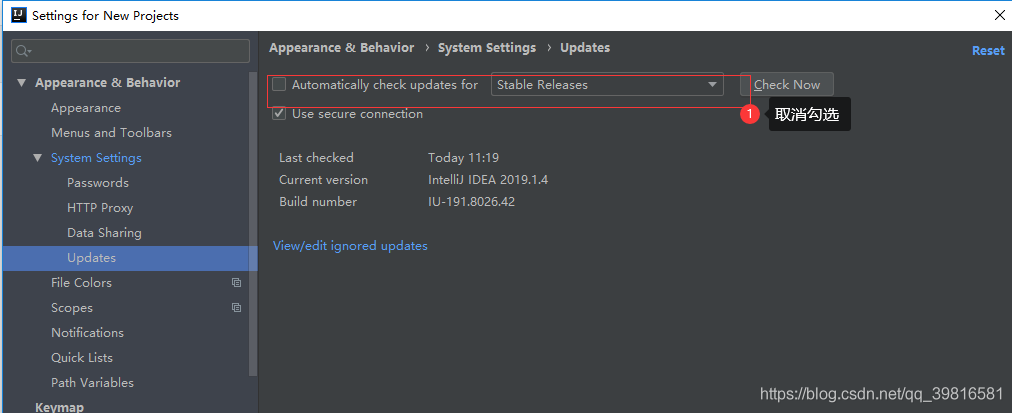Open the HTTP Proxy settings page
Viewport: 1012px width, 413px height.
[100, 208]
